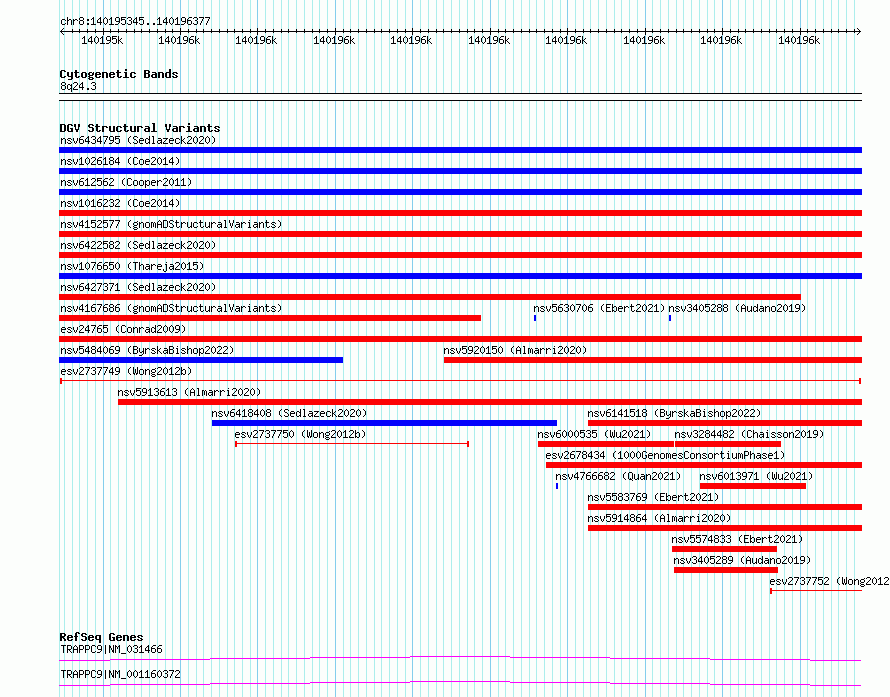Click the TRAPPC9|NM_031466 gene label
Viewport: 890px width, 697px height.
click(111, 649)
